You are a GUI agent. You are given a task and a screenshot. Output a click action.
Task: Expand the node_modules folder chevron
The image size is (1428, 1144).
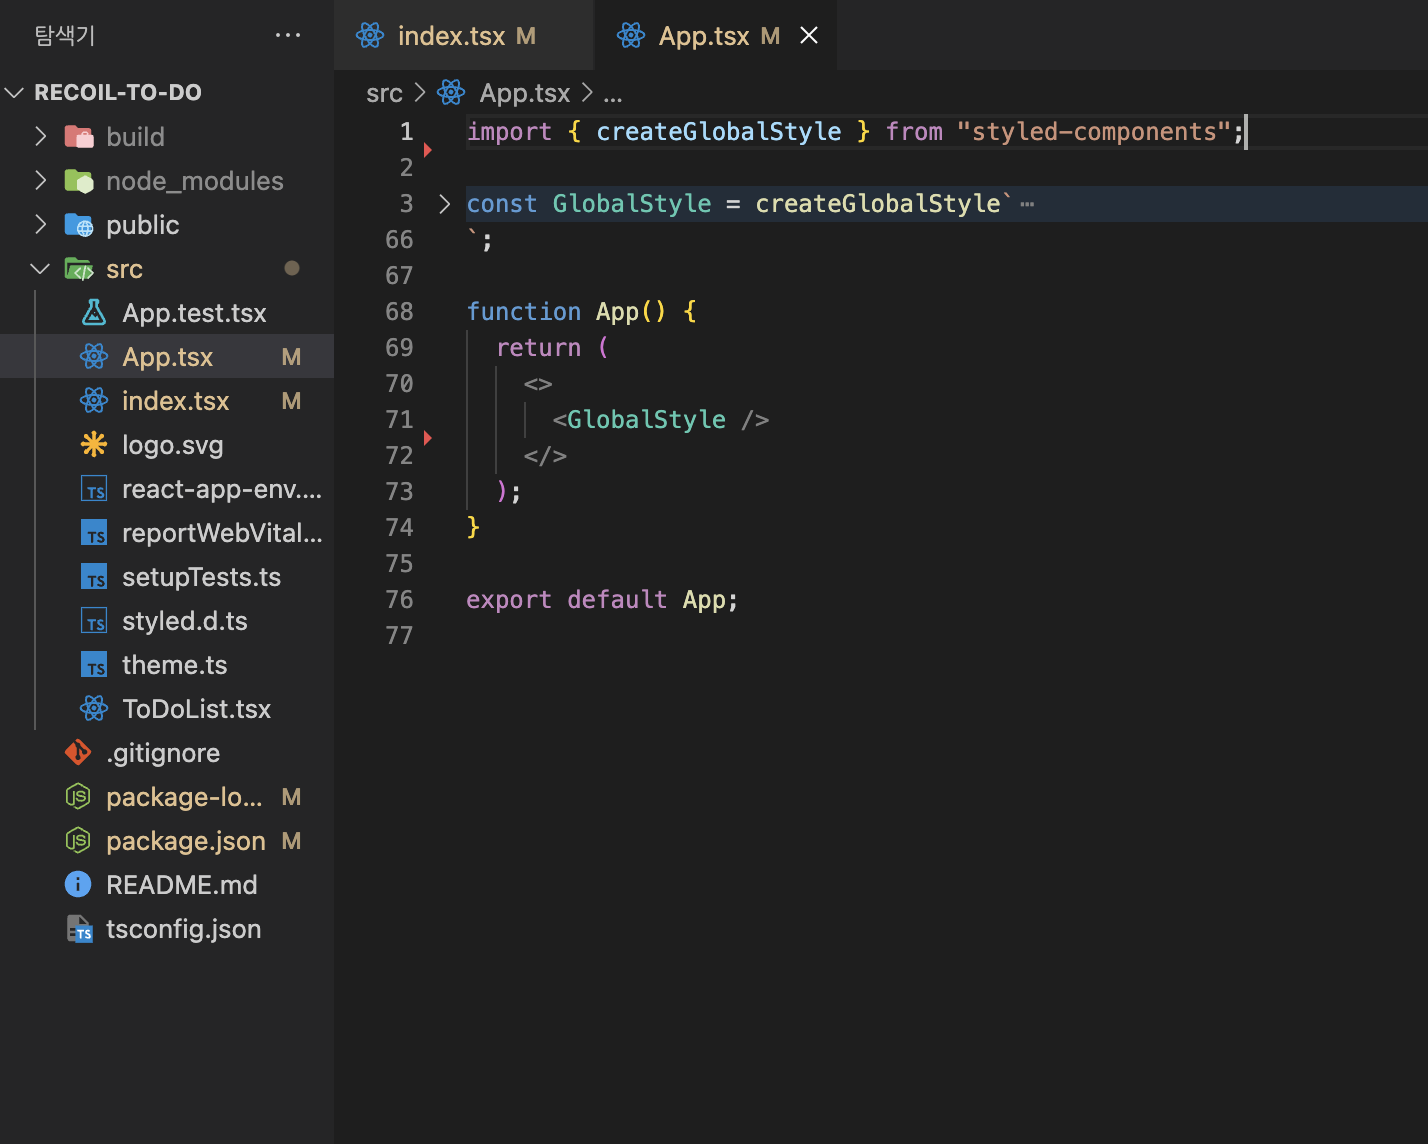pyautogui.click(x=41, y=181)
